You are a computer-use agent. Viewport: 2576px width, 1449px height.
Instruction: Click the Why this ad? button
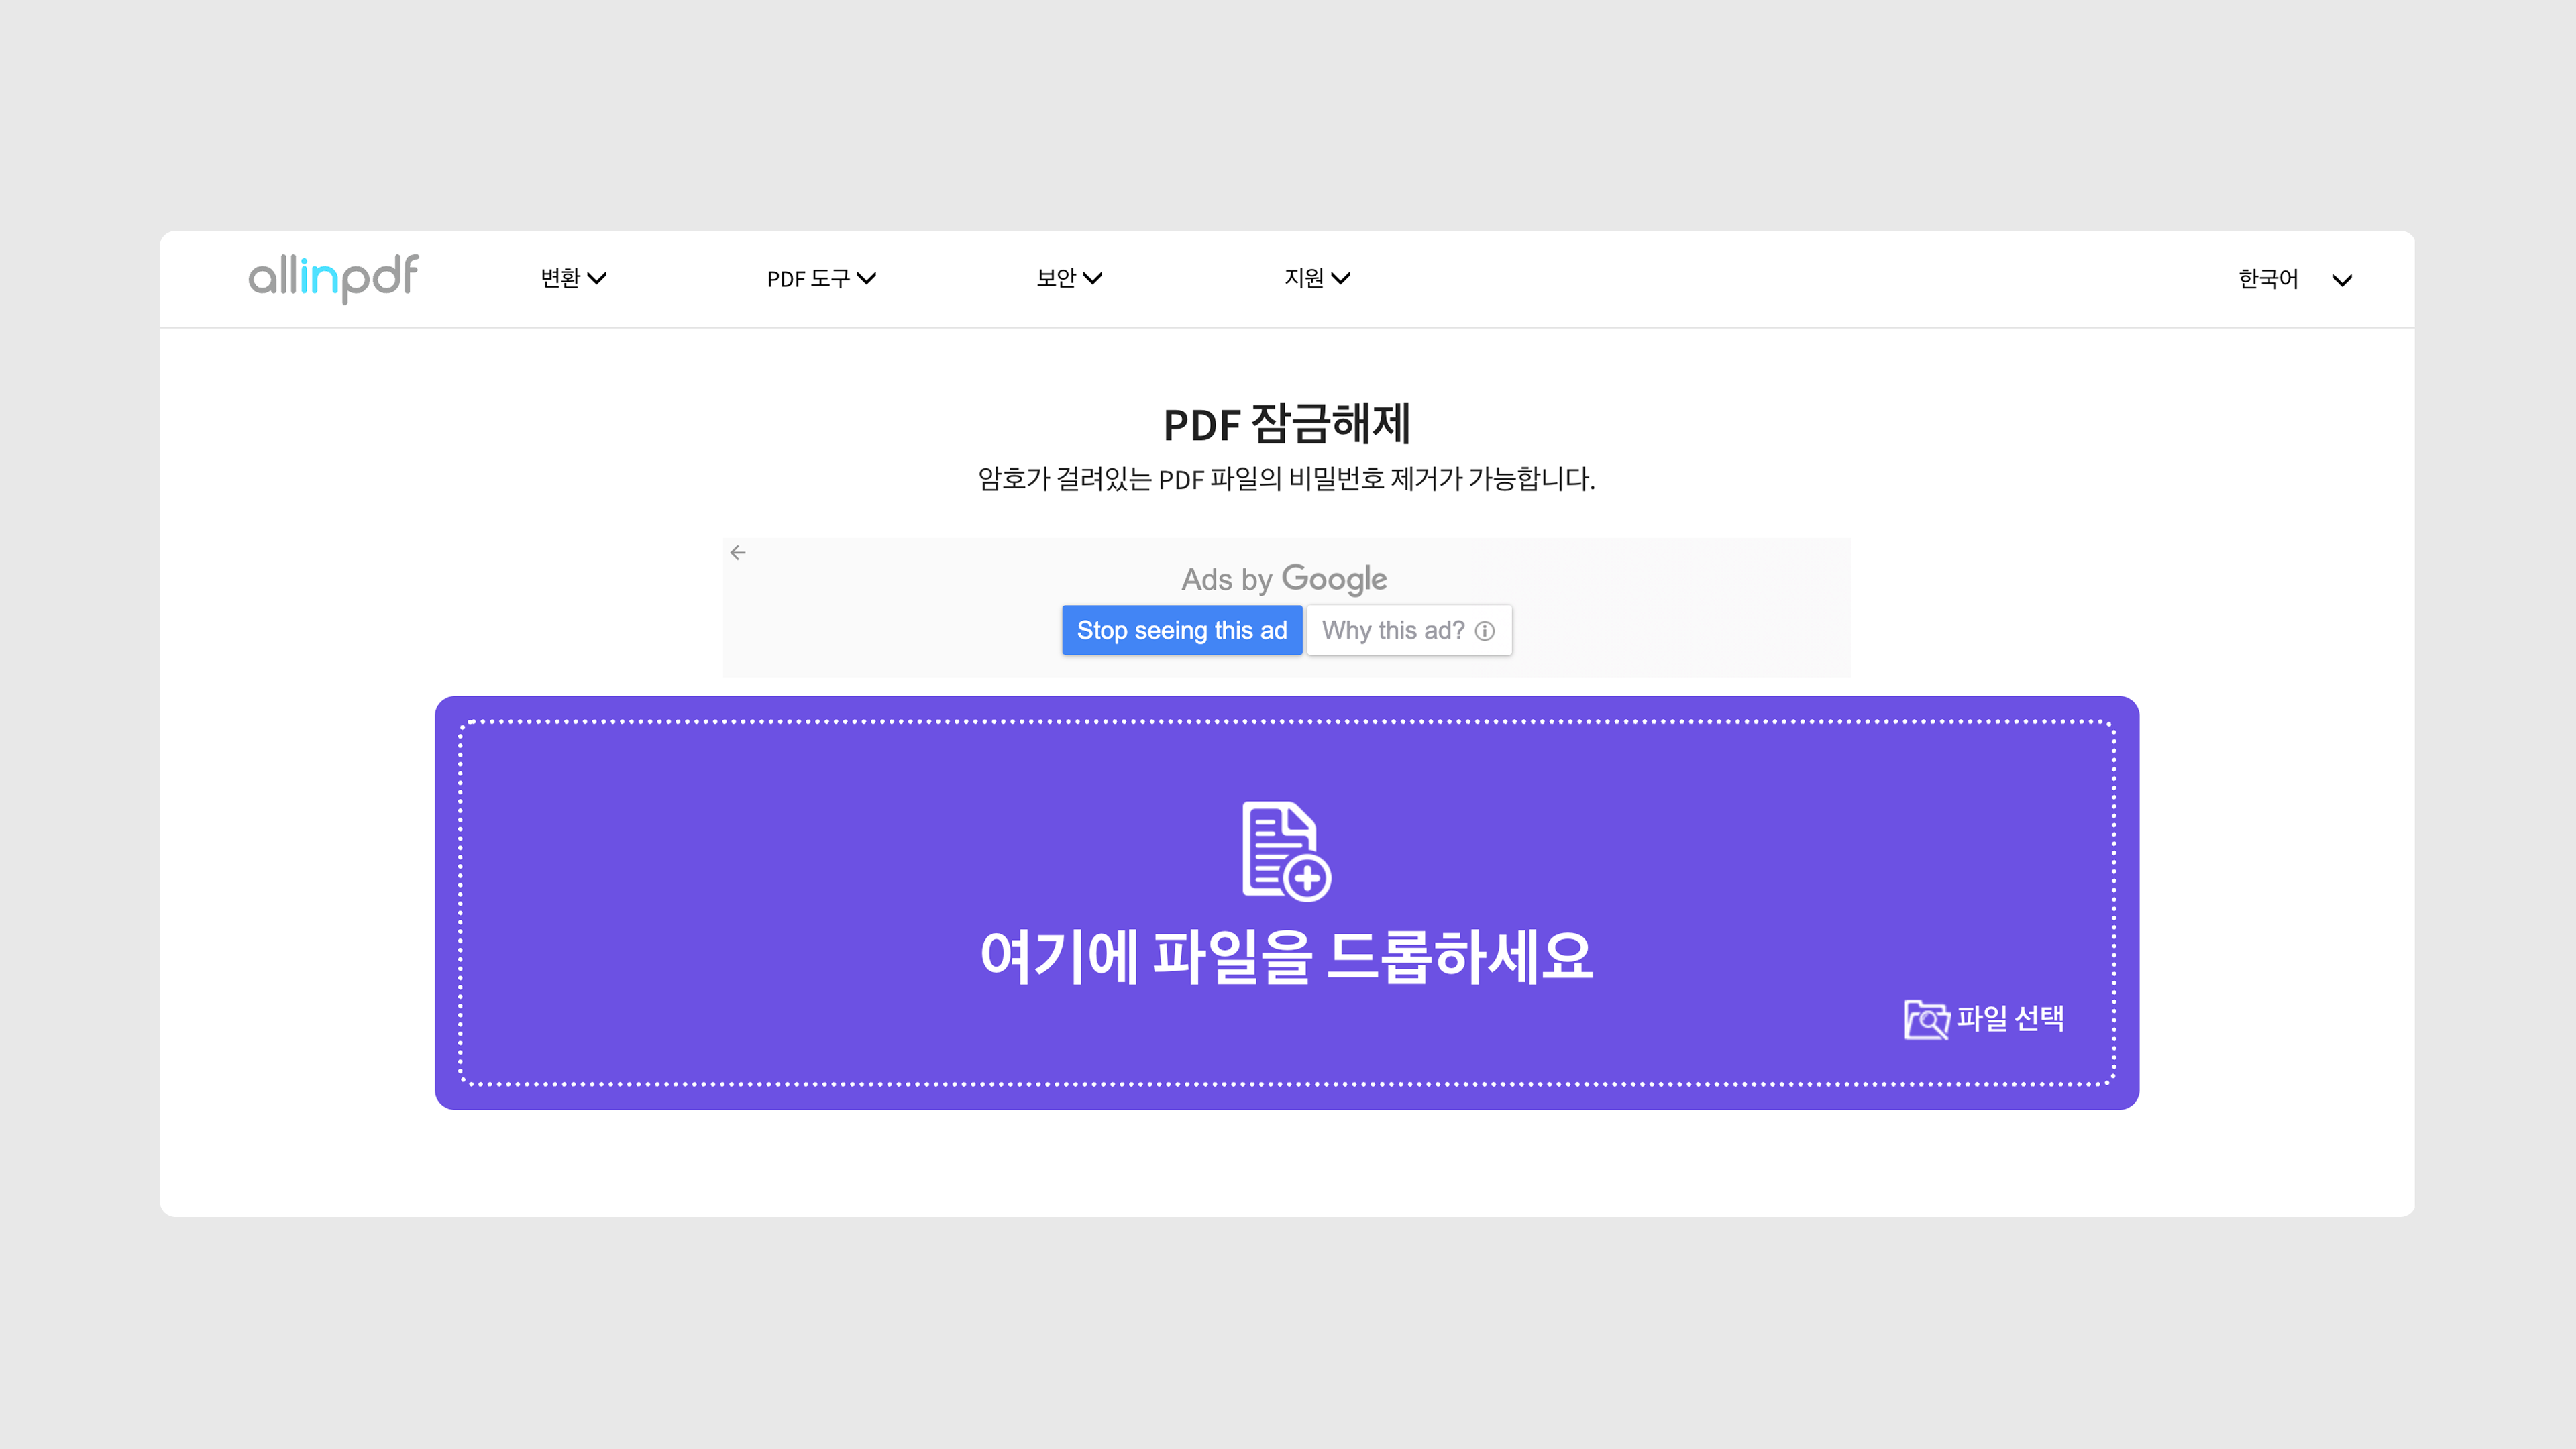(1392, 630)
